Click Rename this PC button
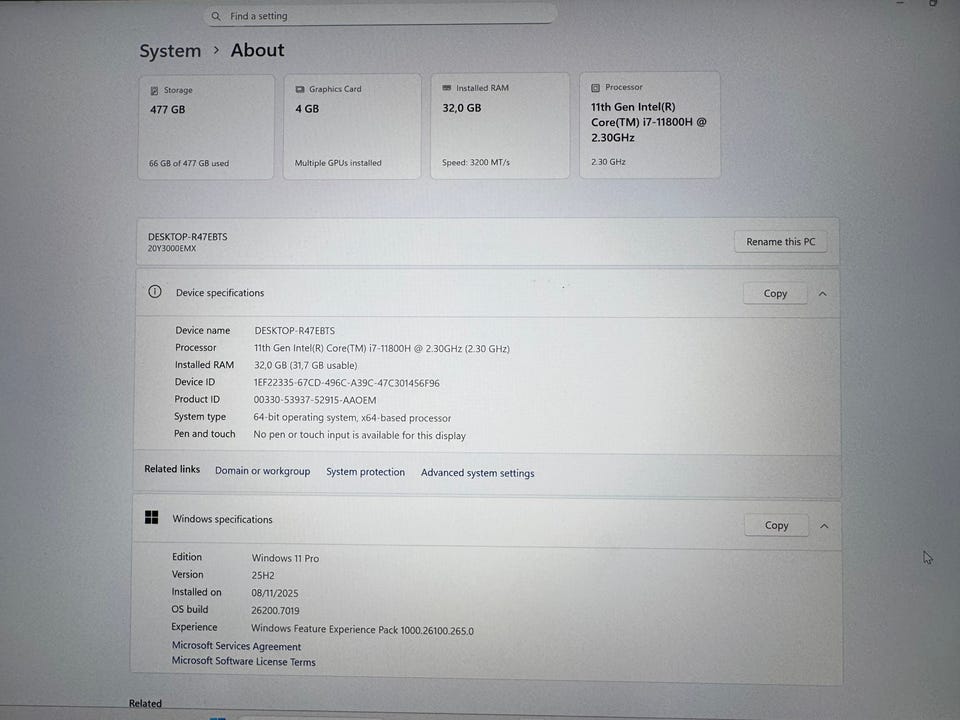This screenshot has height=720, width=960. [x=781, y=242]
